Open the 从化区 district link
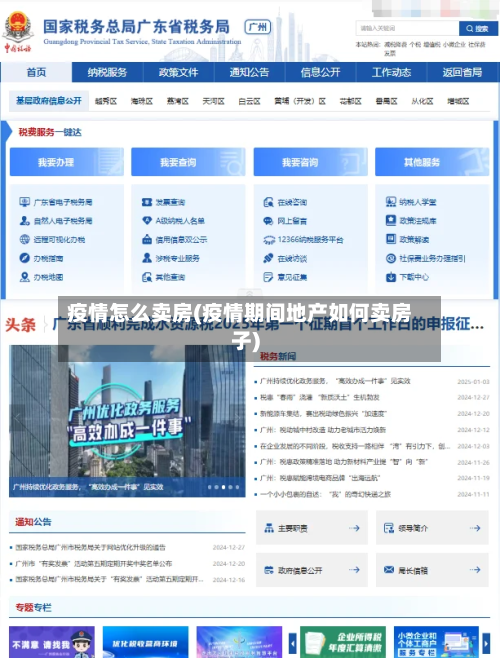 pyautogui.click(x=422, y=101)
